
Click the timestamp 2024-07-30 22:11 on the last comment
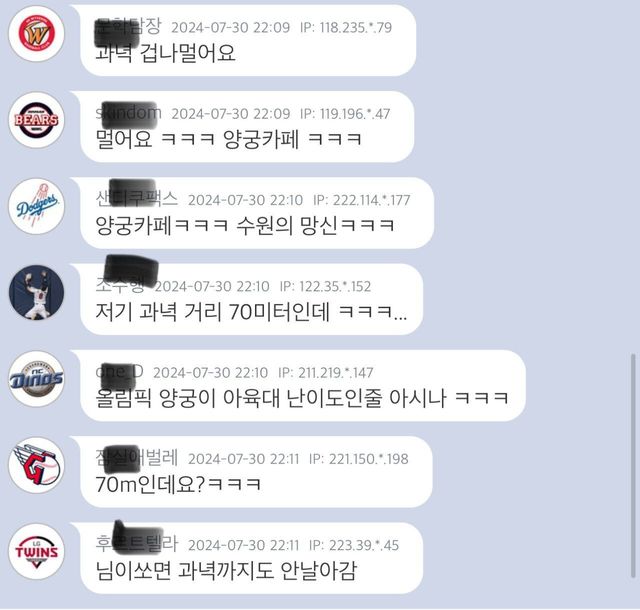244,545
